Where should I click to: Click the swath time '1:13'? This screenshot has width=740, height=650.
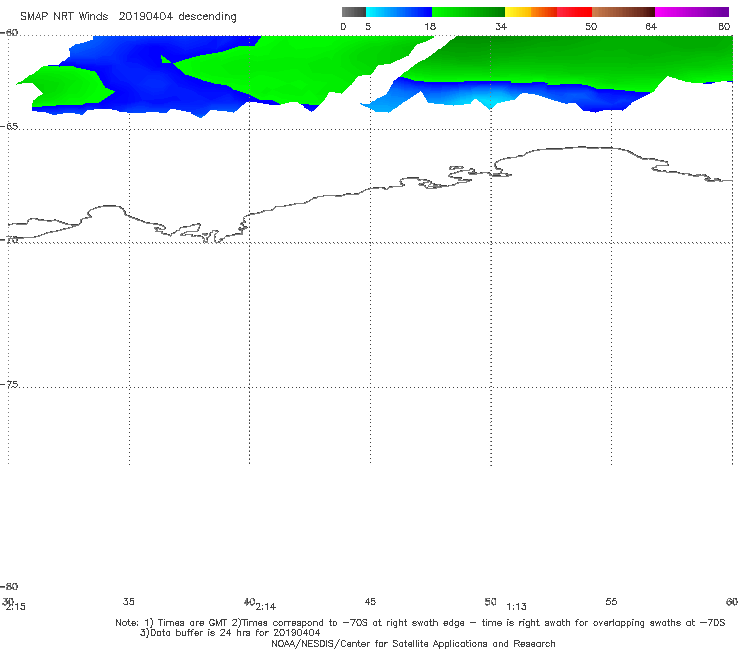(516, 607)
